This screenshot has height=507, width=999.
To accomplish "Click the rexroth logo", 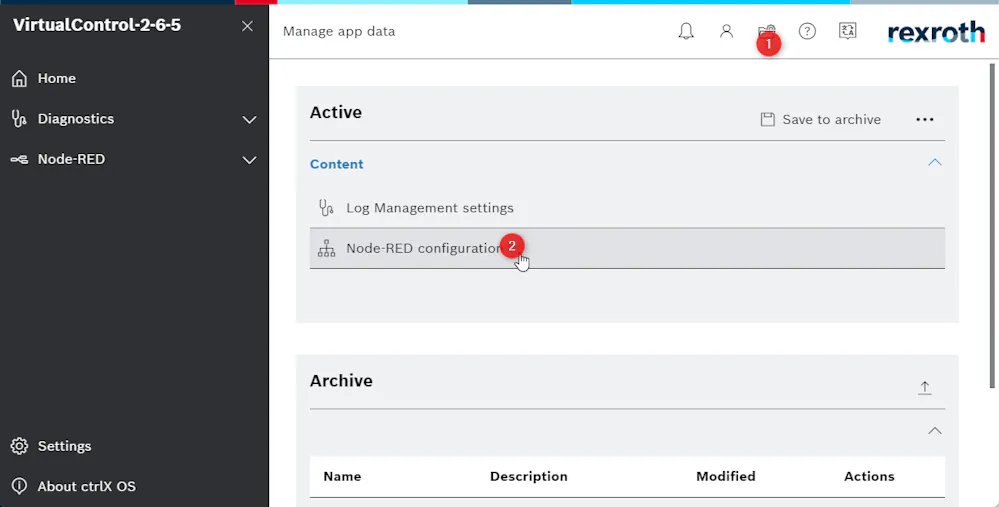I will click(x=936, y=32).
